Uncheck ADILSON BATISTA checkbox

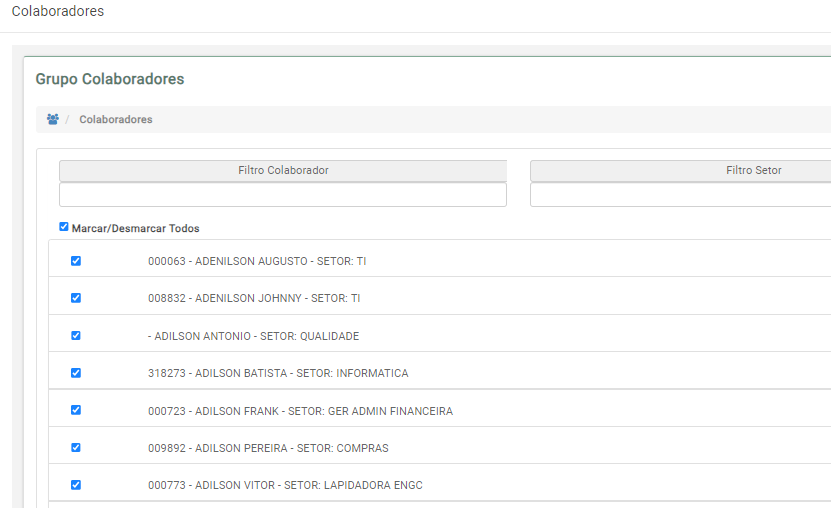tap(76, 373)
